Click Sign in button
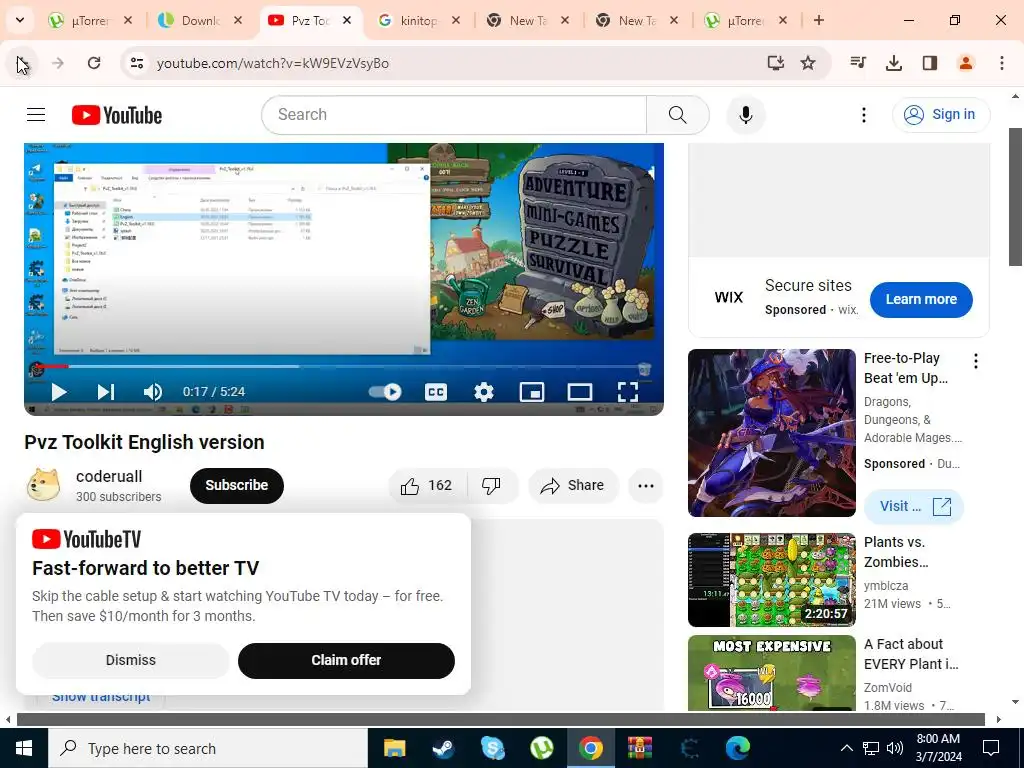The width and height of the screenshot is (1024, 768). (x=941, y=115)
